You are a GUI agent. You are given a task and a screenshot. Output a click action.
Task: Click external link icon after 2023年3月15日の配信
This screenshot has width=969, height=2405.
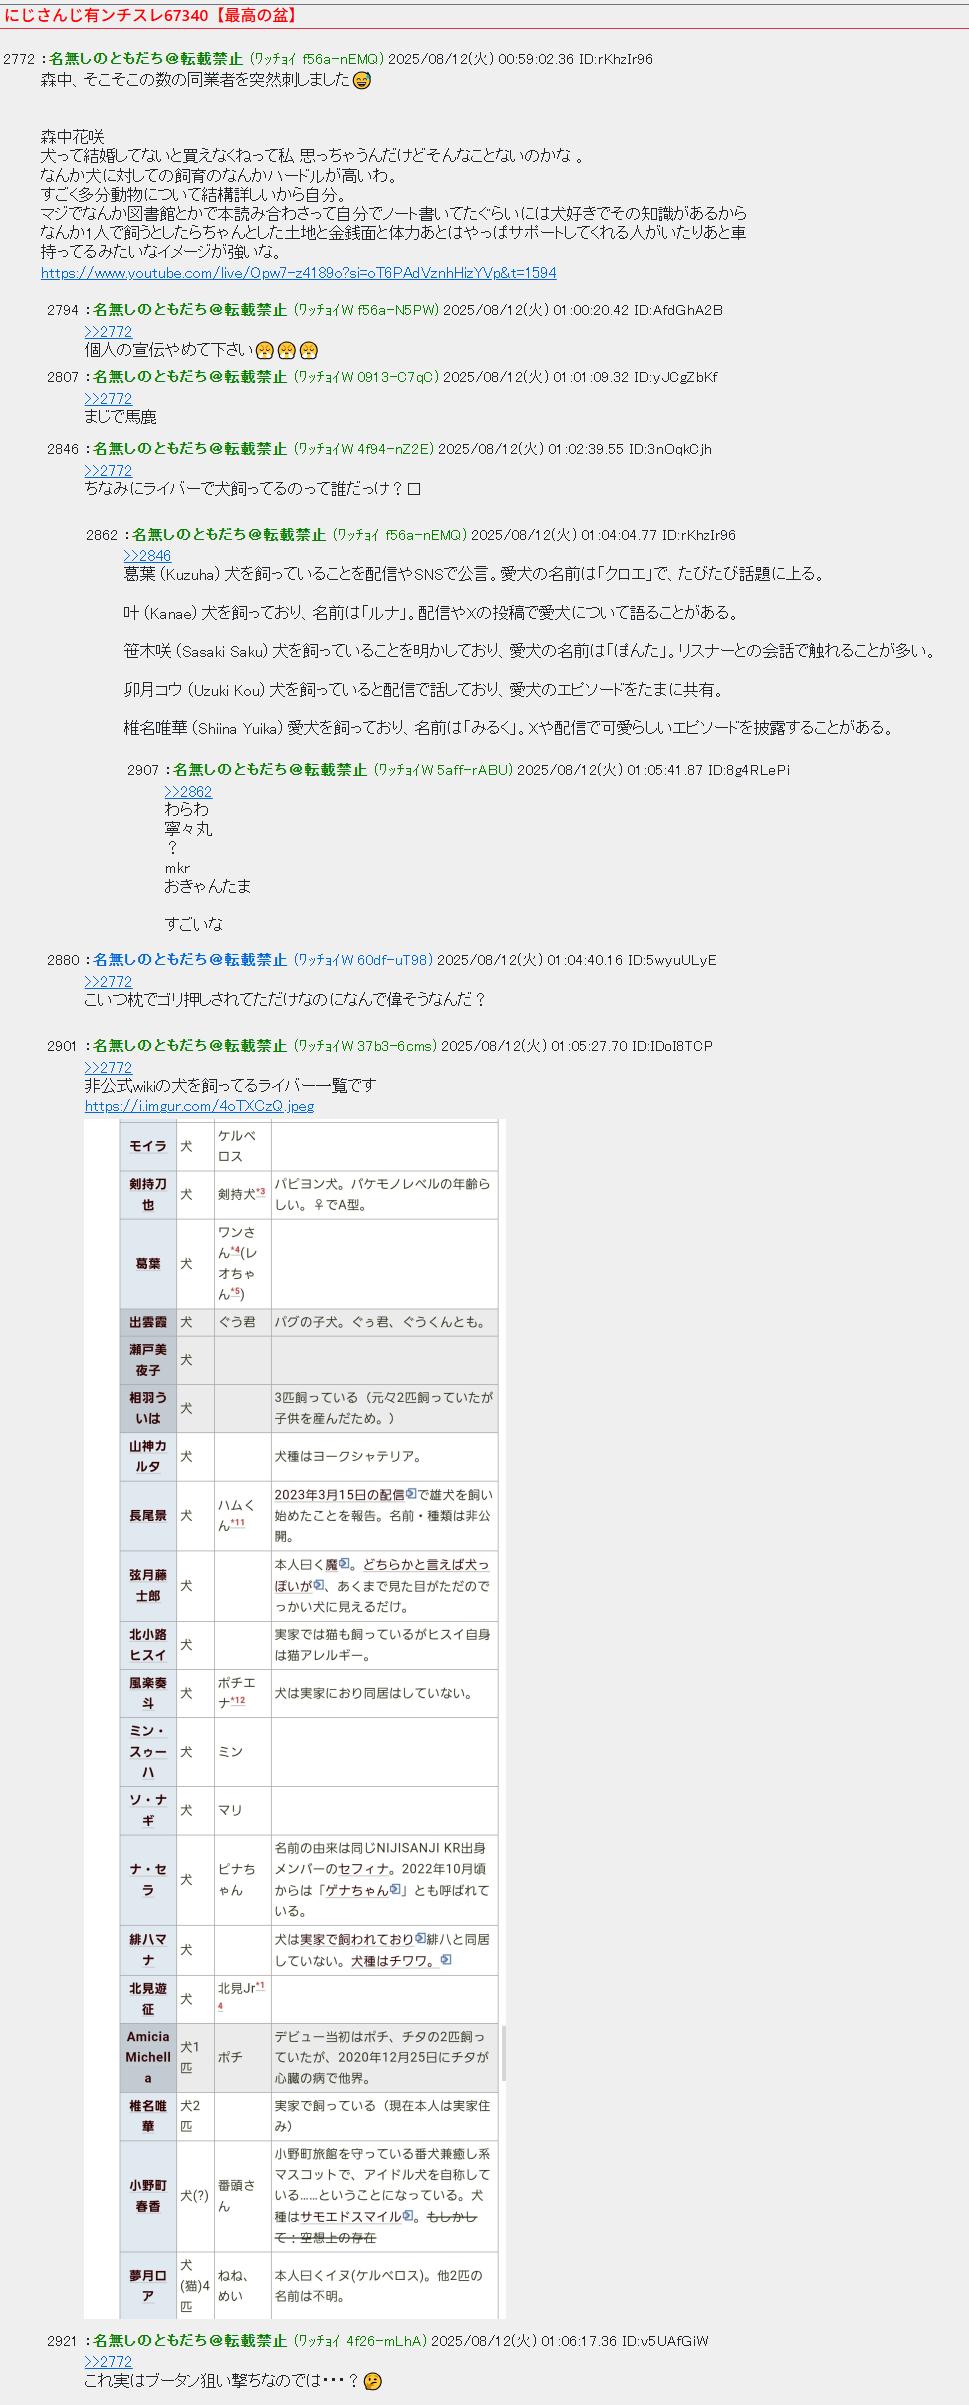[x=411, y=1494]
